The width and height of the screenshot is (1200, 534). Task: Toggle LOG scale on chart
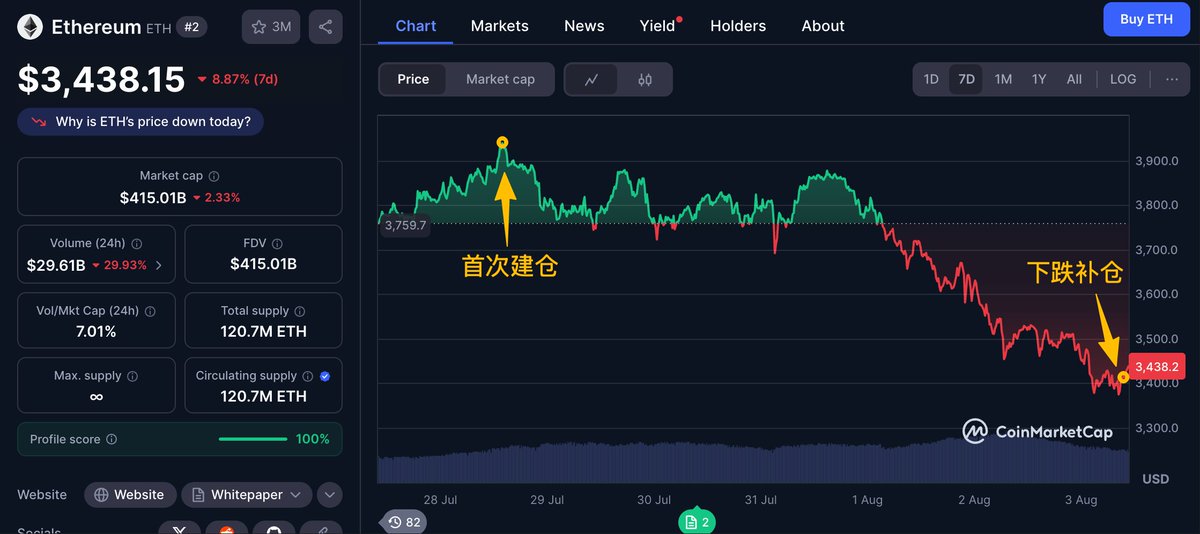1123,79
